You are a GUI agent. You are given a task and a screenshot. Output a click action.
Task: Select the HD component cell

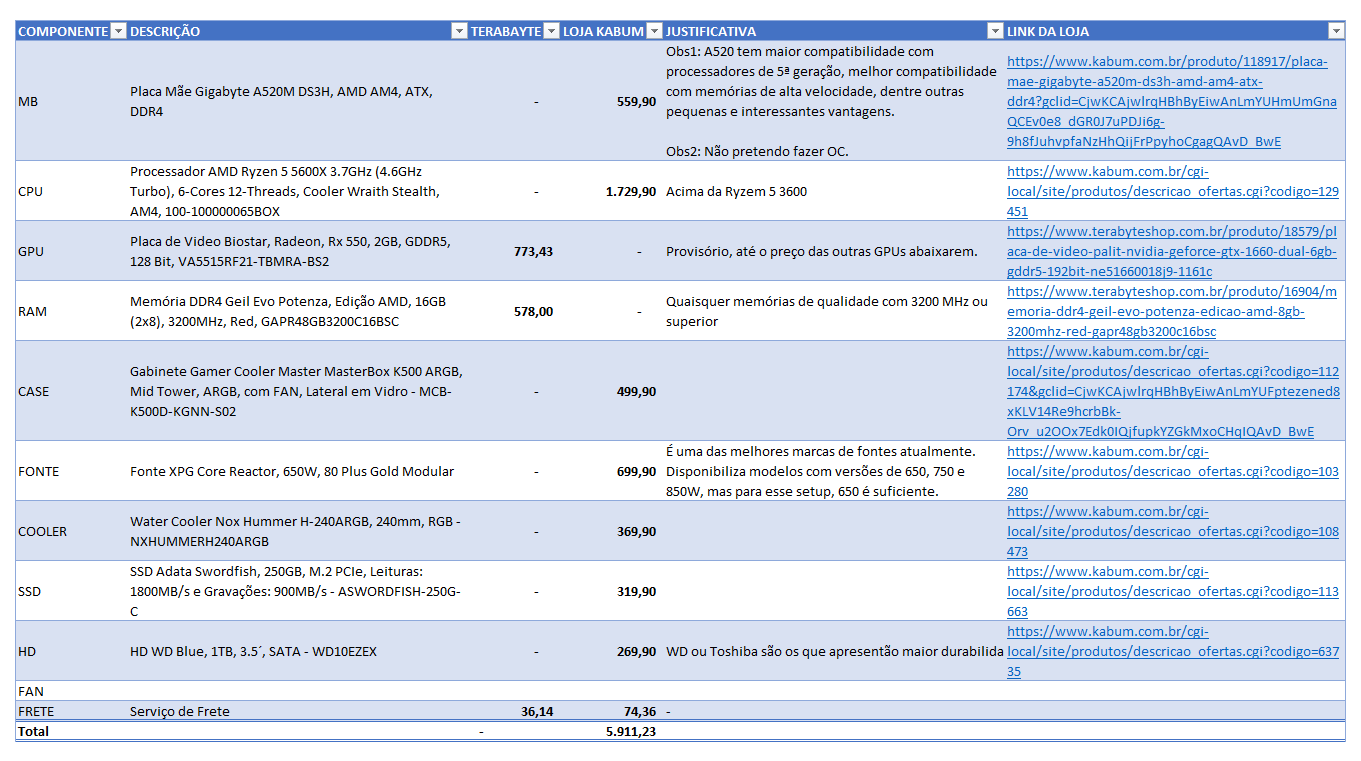click(x=72, y=651)
